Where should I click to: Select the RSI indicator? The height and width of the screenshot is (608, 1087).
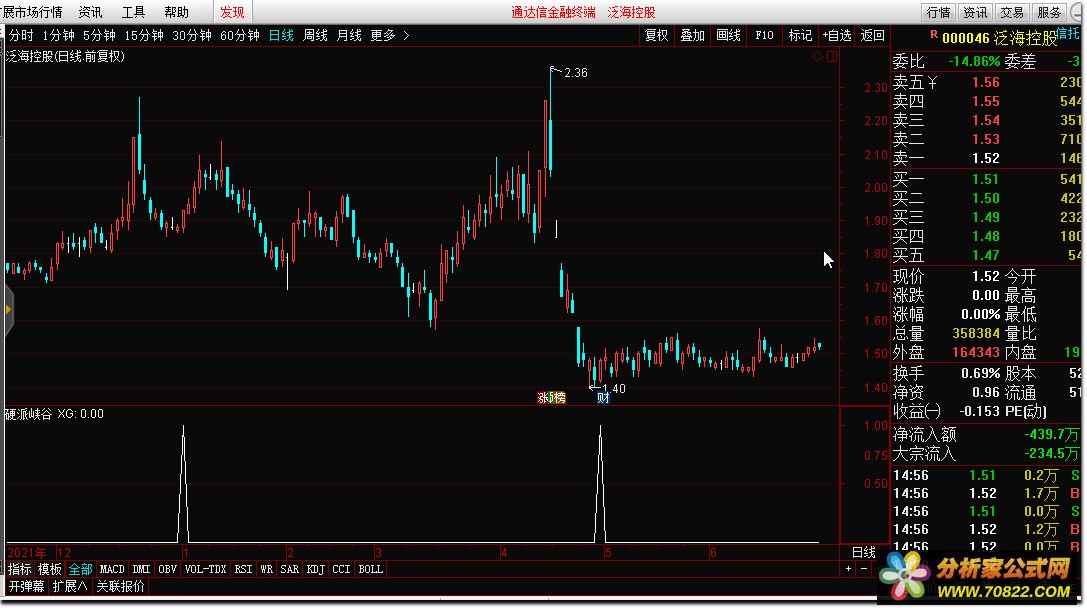(x=243, y=569)
